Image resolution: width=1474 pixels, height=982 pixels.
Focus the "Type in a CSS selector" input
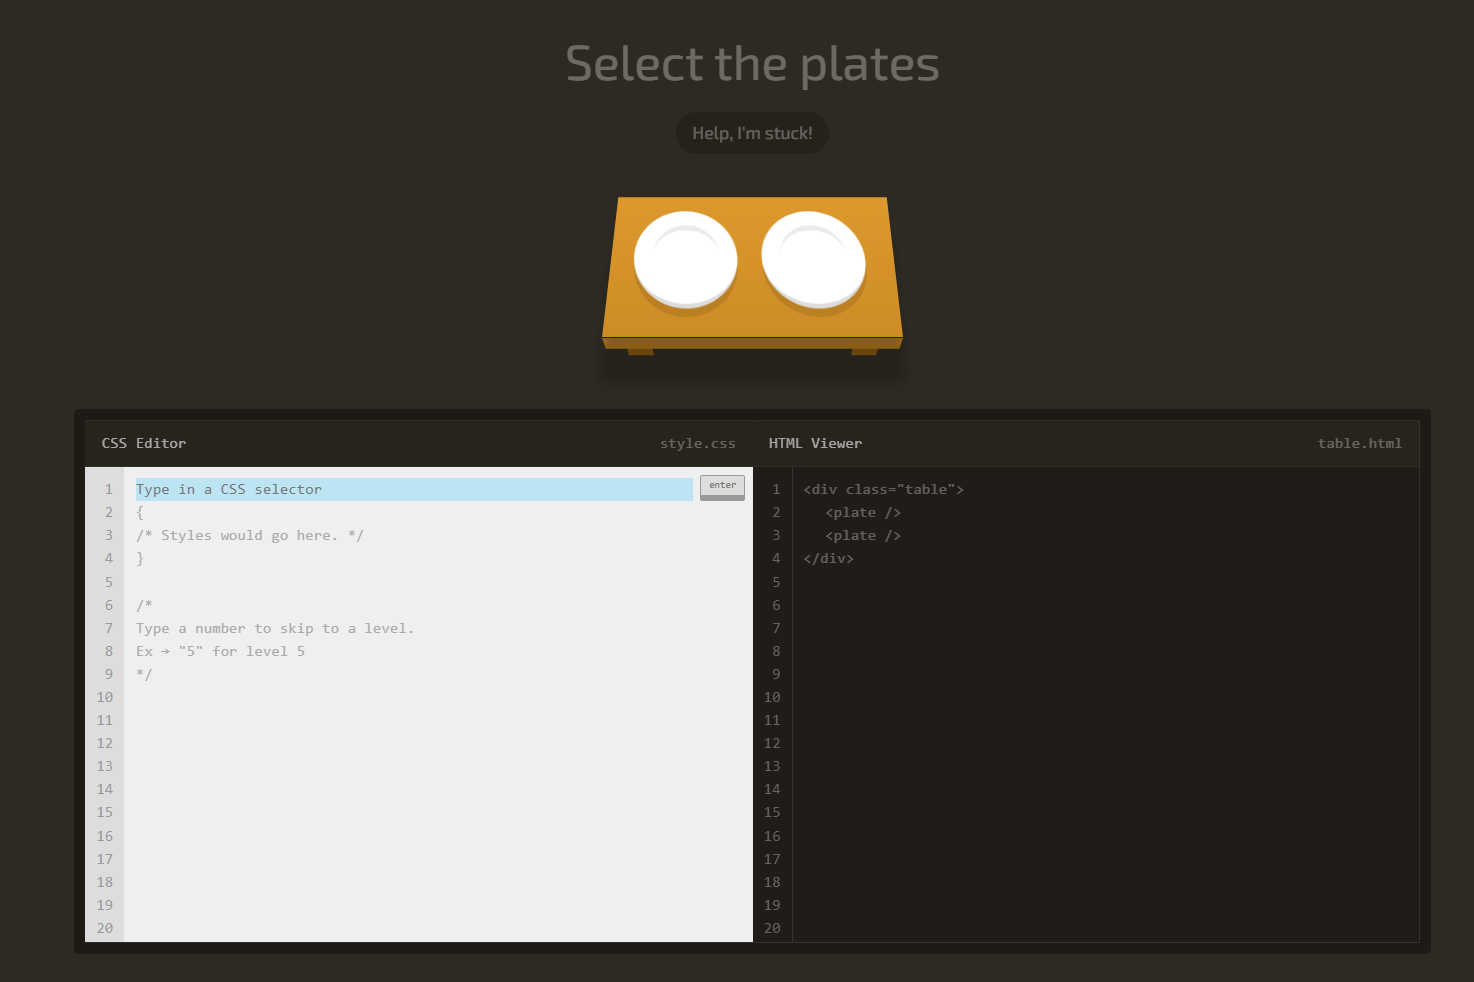pyautogui.click(x=414, y=489)
